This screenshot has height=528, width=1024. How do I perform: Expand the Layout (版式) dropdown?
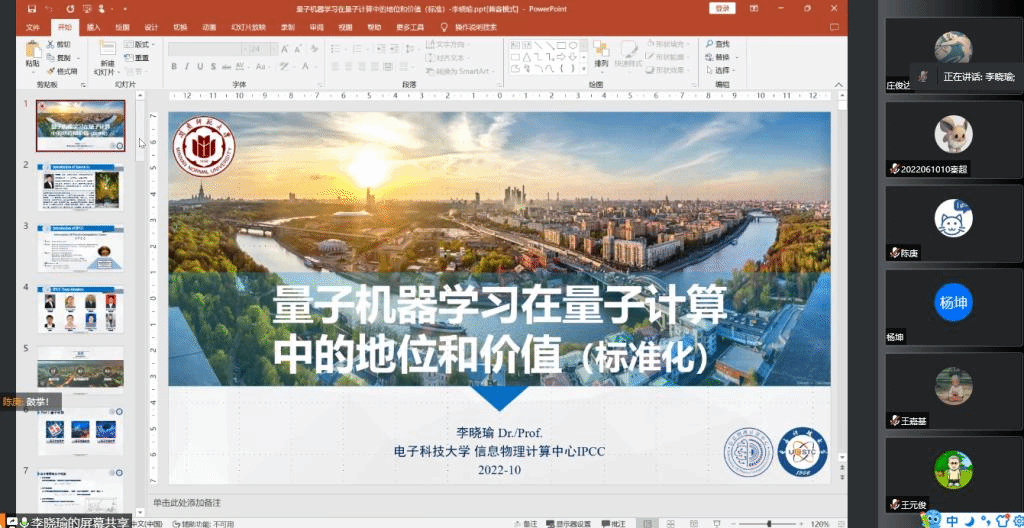click(138, 45)
